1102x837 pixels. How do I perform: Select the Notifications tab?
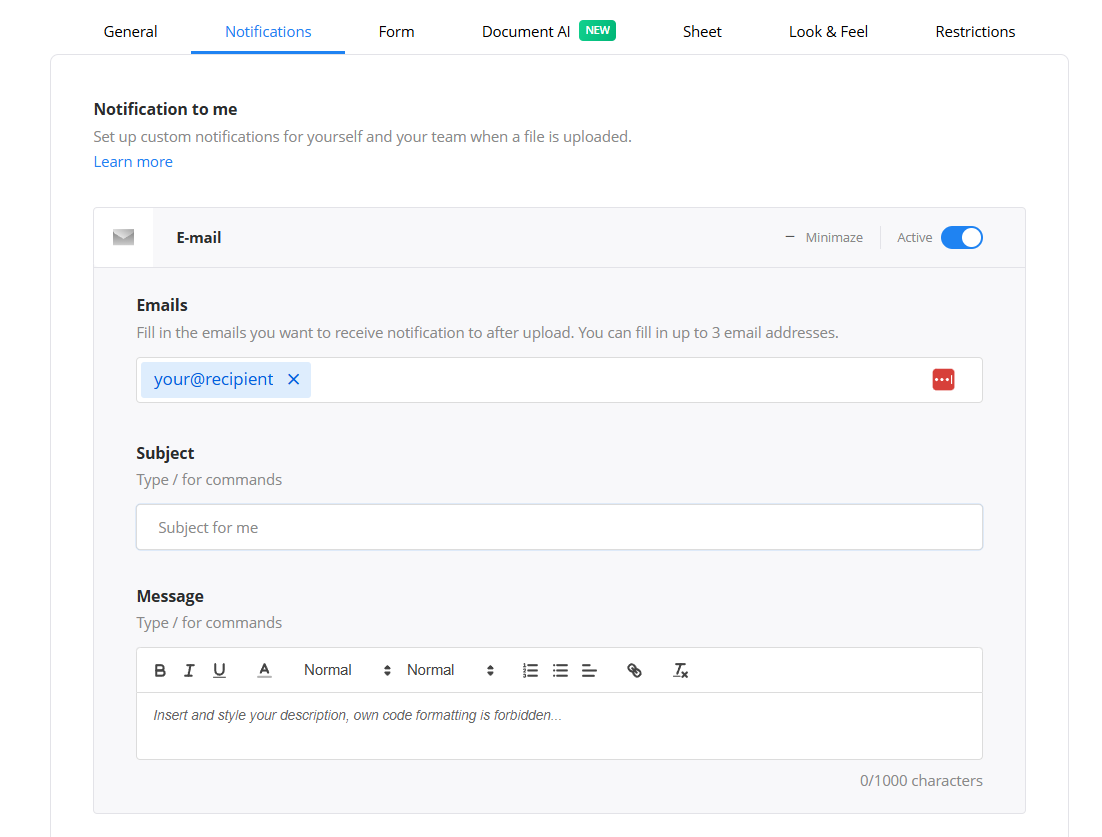(268, 32)
